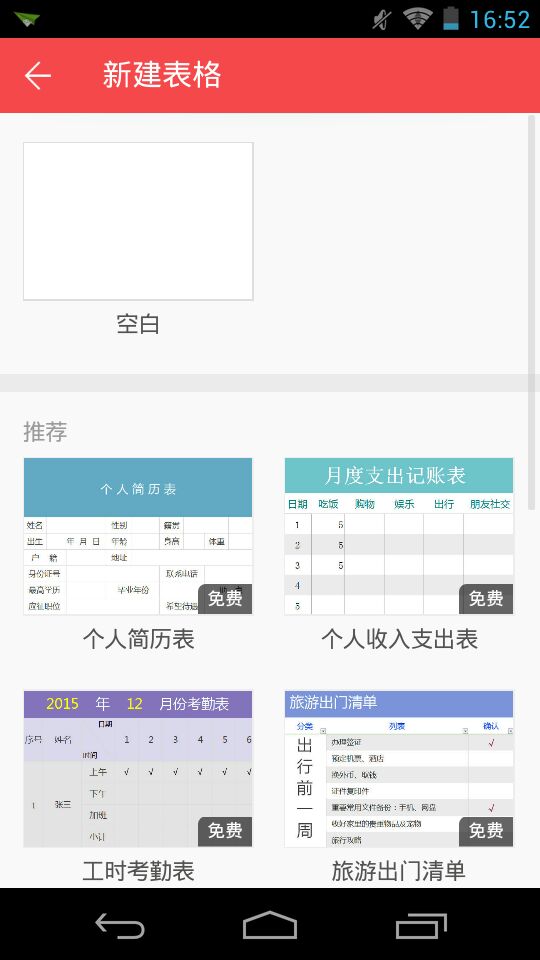
Task: Open the 工时考勤表 template thumbnail
Action: point(138,768)
